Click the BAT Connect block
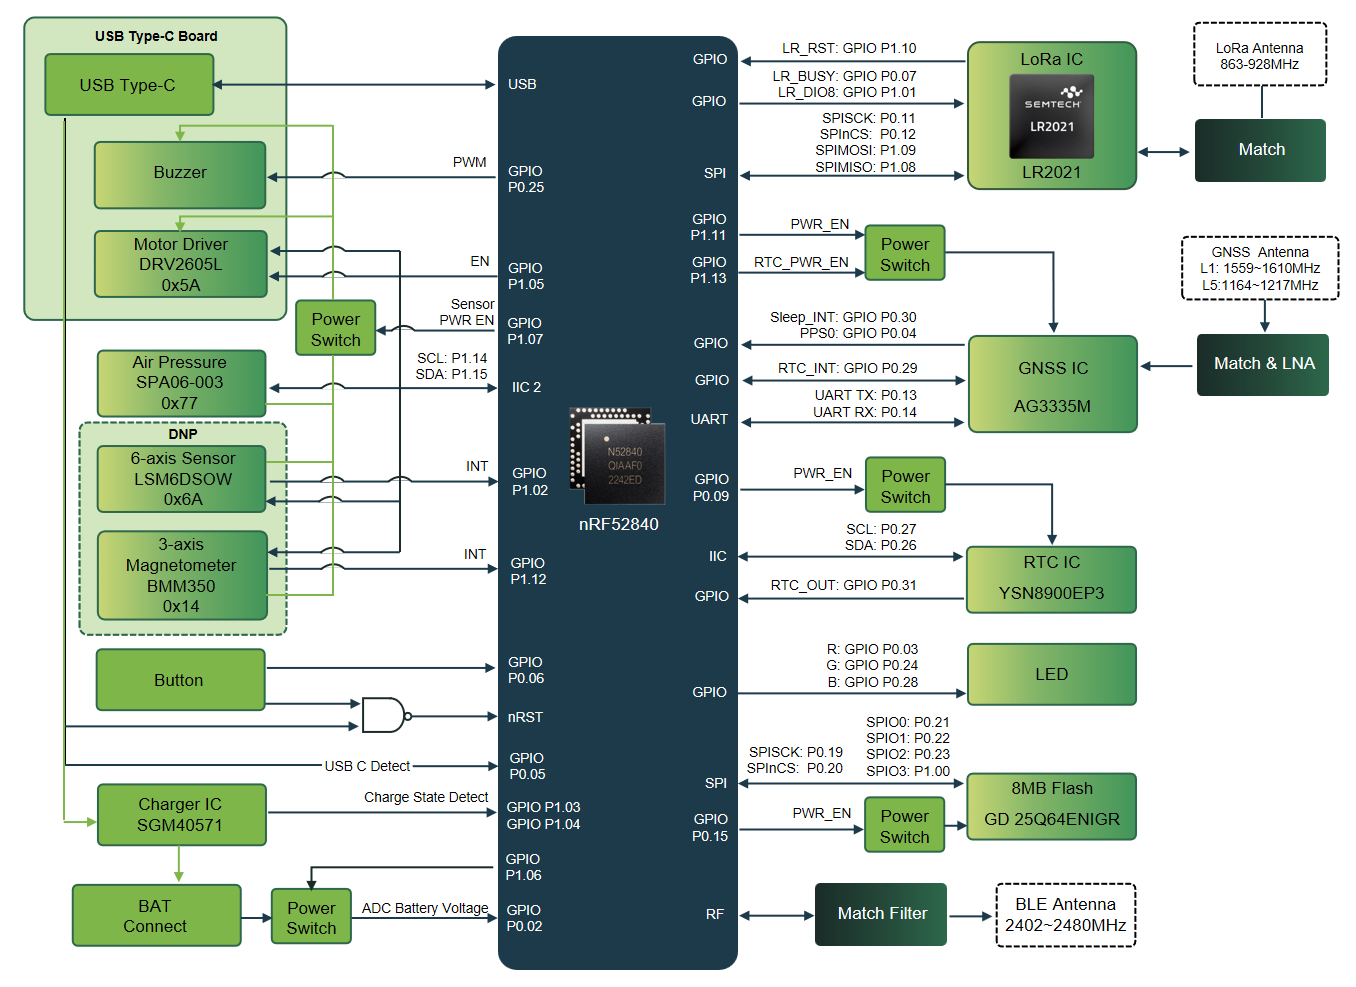 pyautogui.click(x=156, y=915)
